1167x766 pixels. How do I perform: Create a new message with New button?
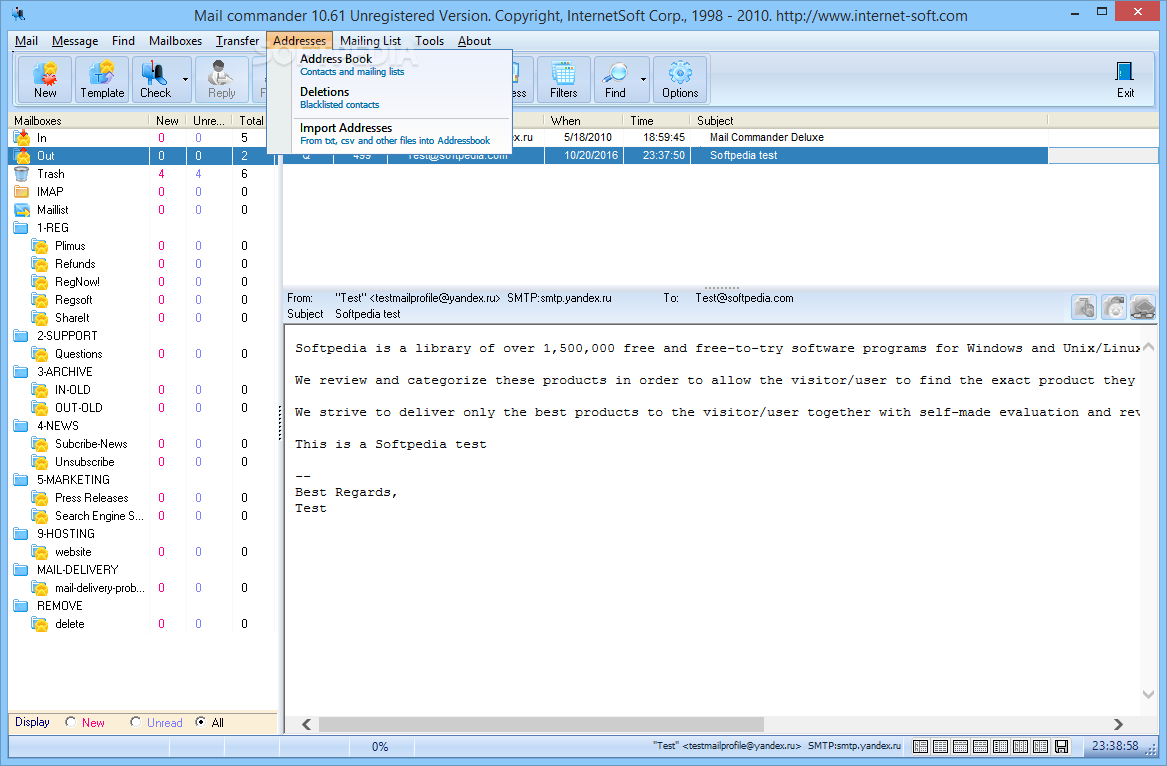click(x=45, y=80)
